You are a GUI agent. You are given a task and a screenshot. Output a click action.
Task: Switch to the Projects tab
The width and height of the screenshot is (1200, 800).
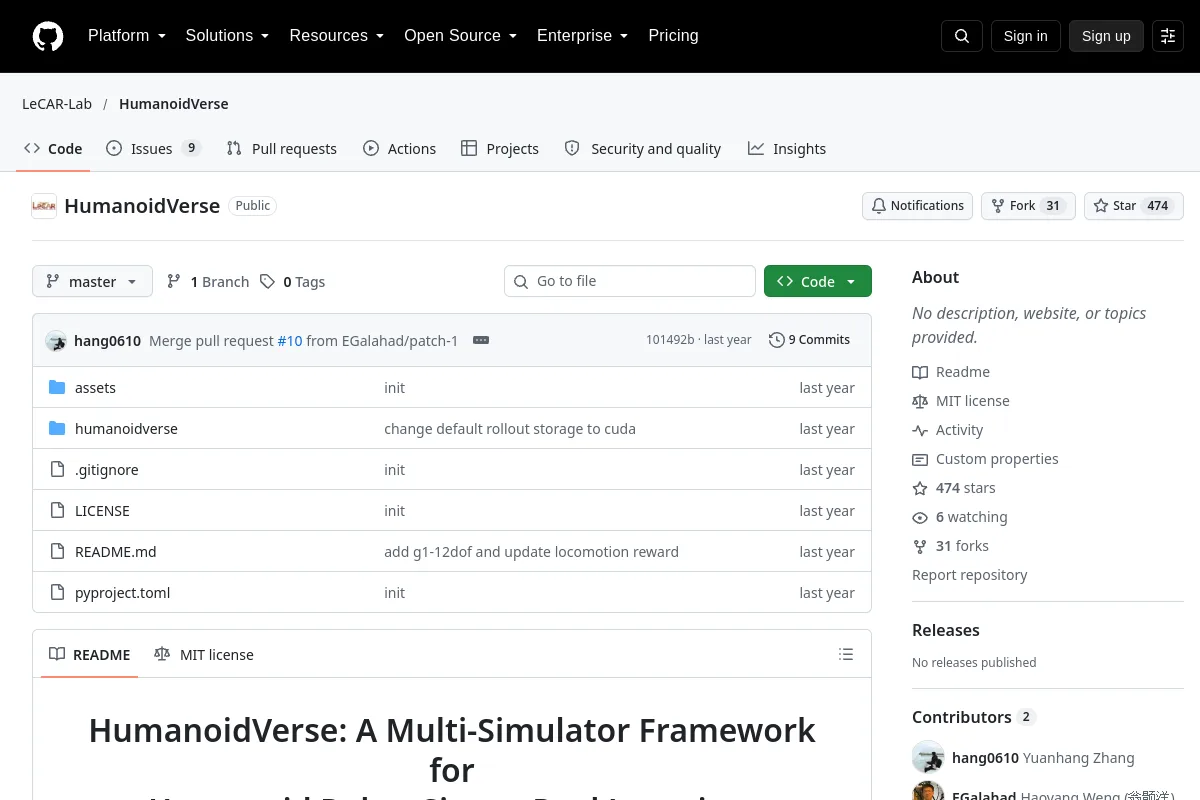point(500,149)
